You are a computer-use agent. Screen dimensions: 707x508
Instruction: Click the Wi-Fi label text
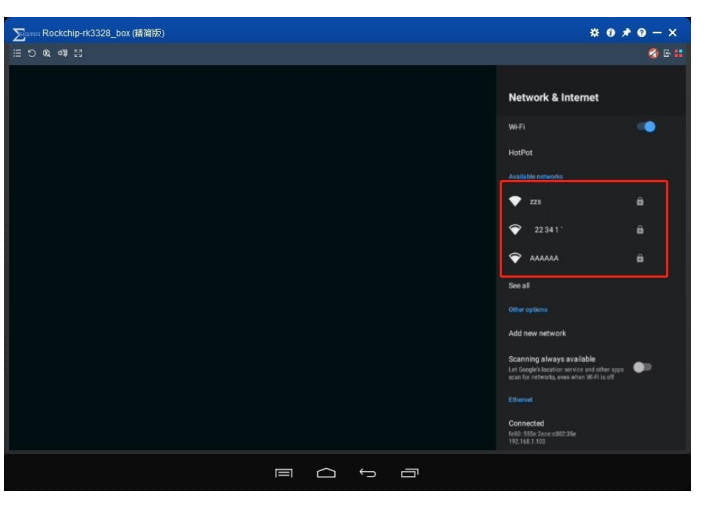point(517,127)
